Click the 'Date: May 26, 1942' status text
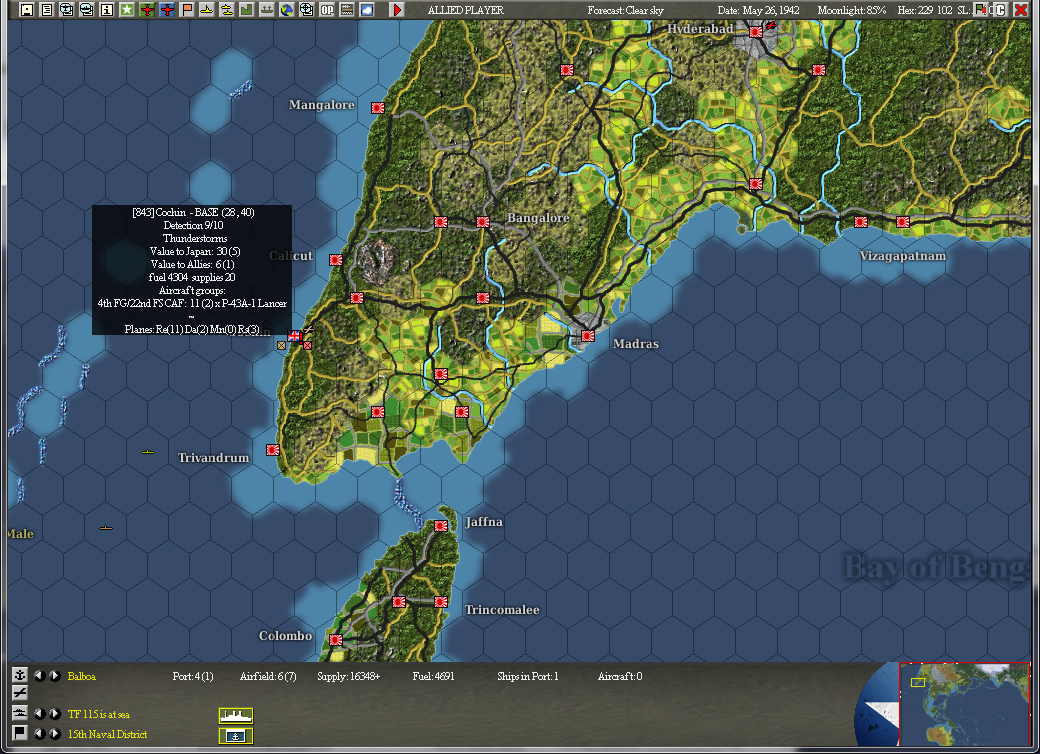This screenshot has height=754, width=1040. pyautogui.click(x=759, y=10)
